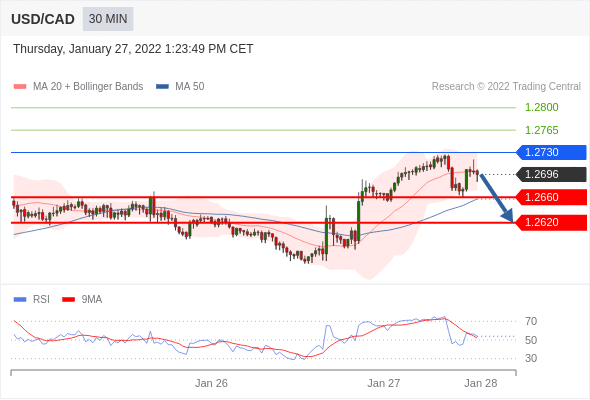Select the black 1.2696 current price tag
This screenshot has width=590, height=400.
pyautogui.click(x=551, y=174)
